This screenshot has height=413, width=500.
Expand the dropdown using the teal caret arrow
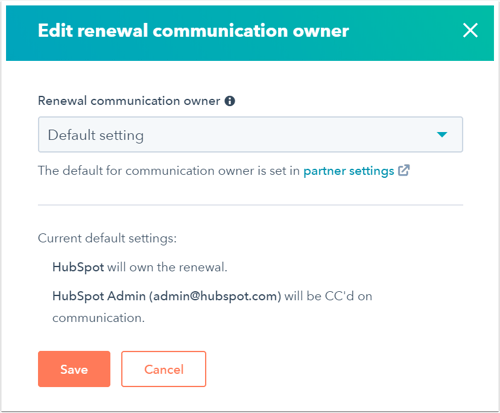[442, 135]
